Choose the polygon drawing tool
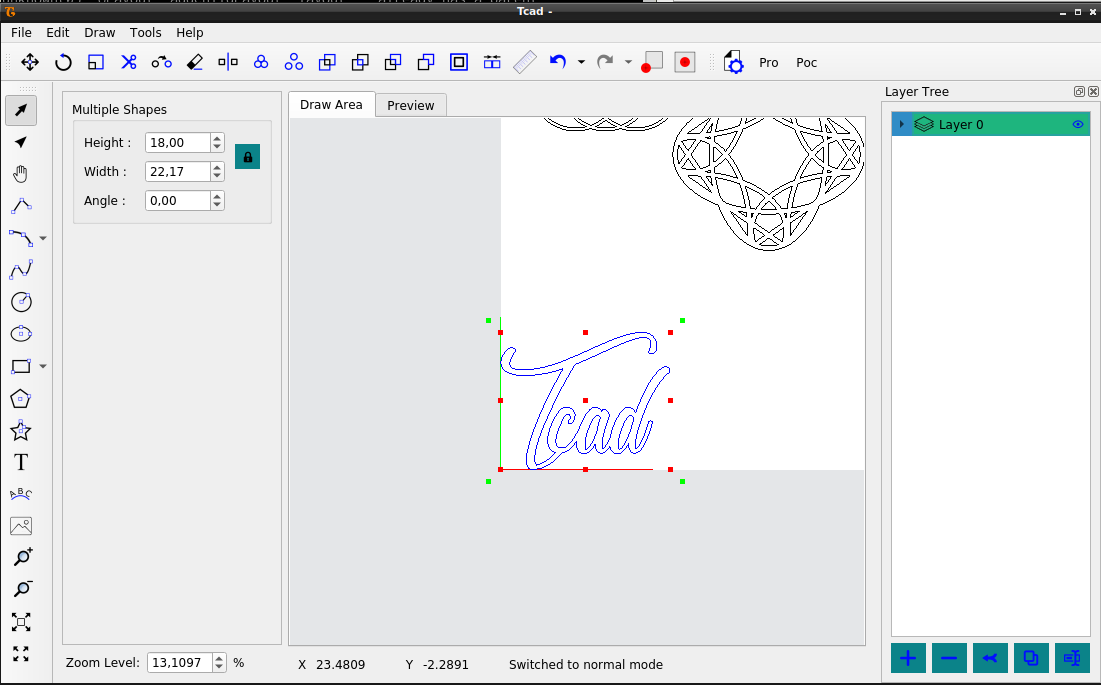Image resolution: width=1101 pixels, height=685 pixels. tap(21, 399)
